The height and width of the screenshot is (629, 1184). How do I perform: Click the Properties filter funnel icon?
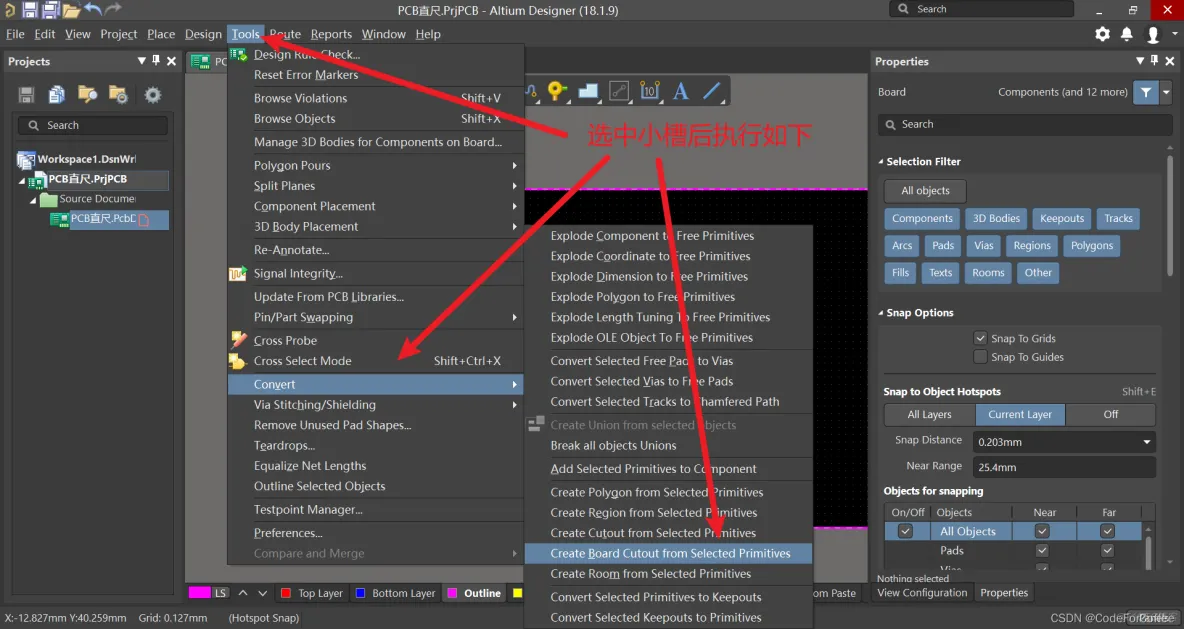(1145, 92)
